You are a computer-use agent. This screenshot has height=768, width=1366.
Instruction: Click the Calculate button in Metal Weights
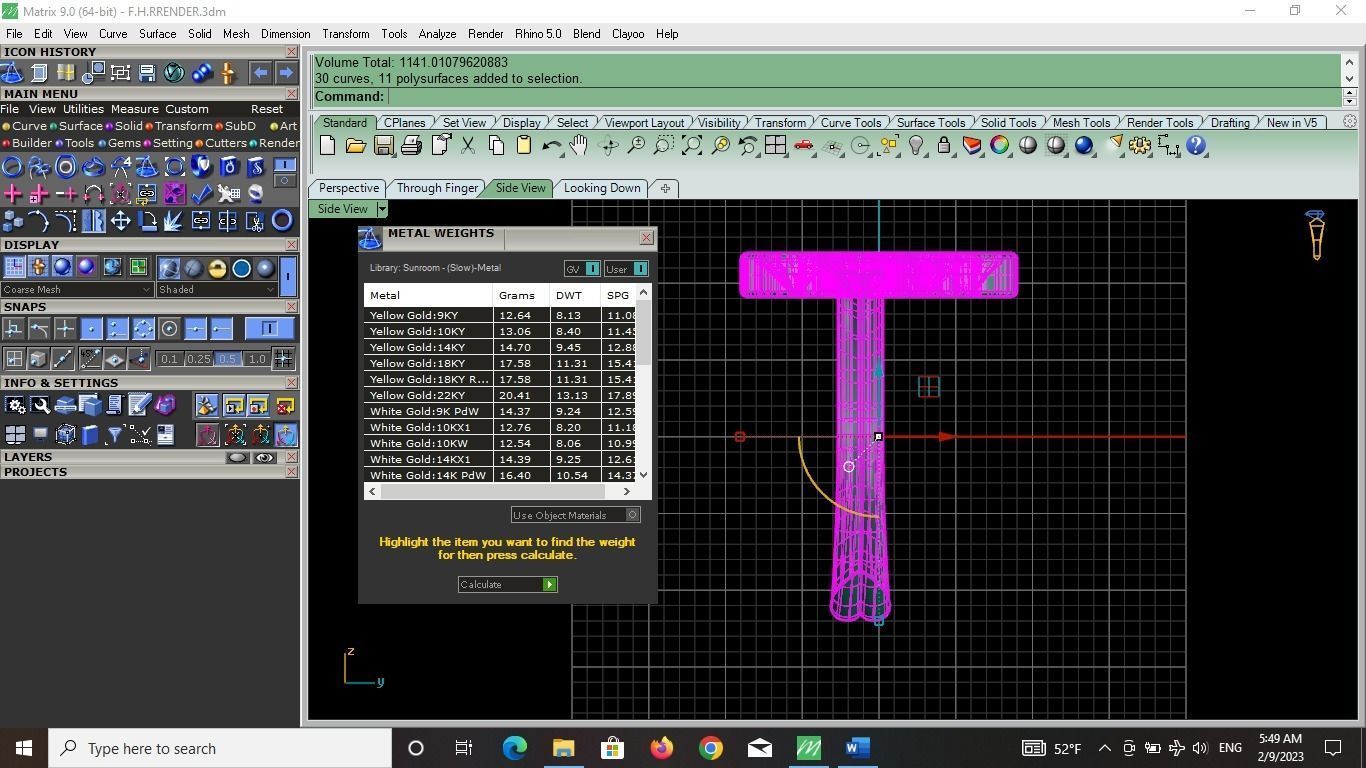(x=507, y=585)
